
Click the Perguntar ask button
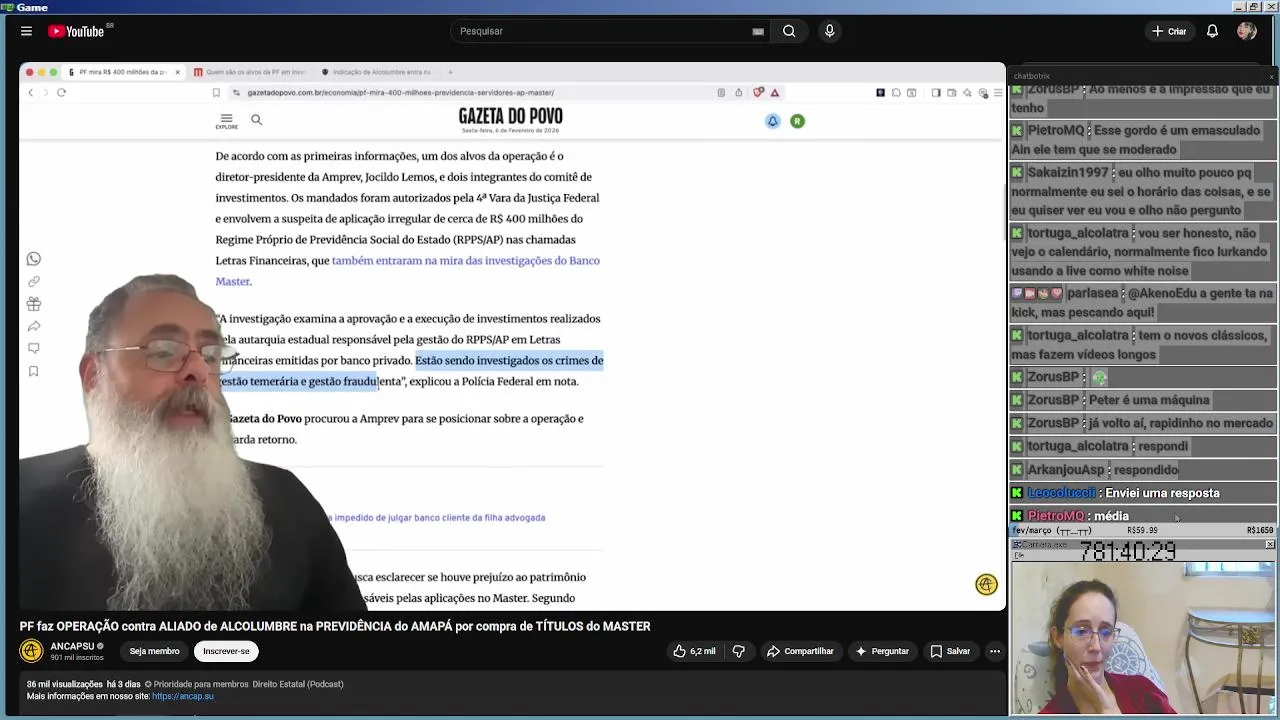click(x=882, y=651)
